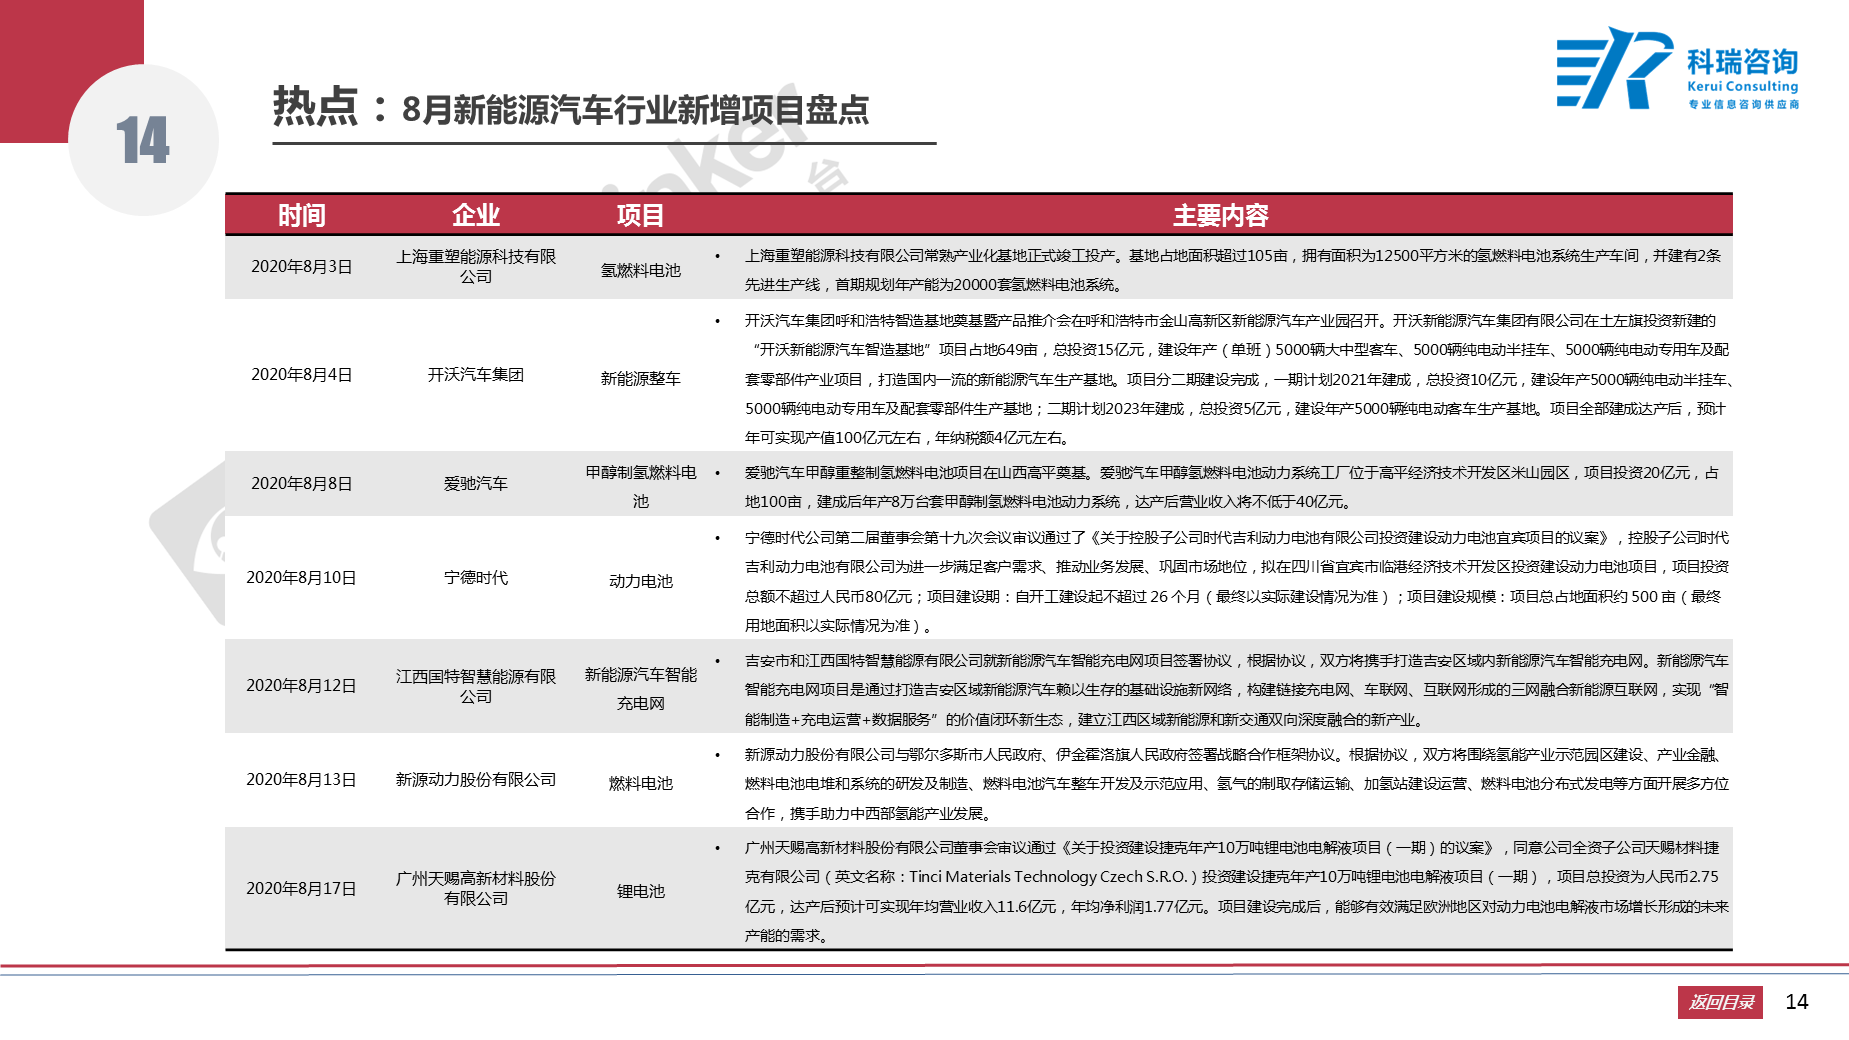
Task: Select the date cell 2020年8月12日
Action: pos(302,686)
